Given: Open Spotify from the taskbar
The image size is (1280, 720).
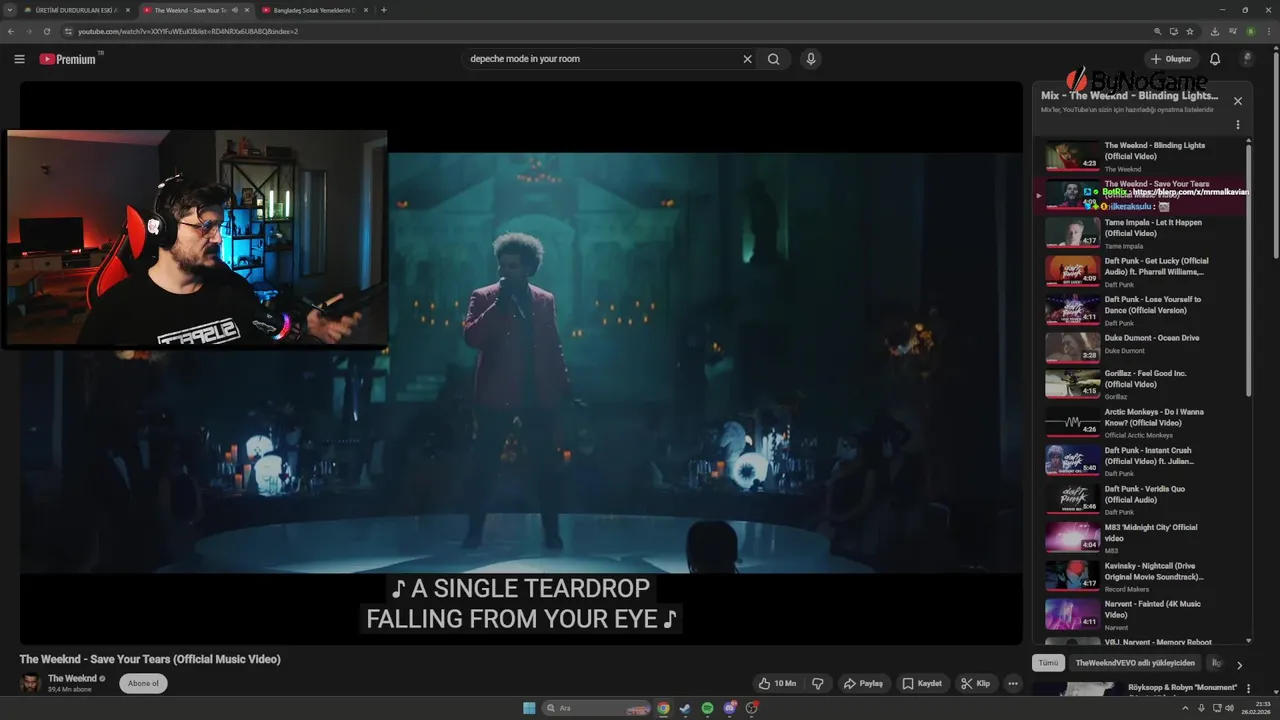Looking at the screenshot, I should 707,708.
